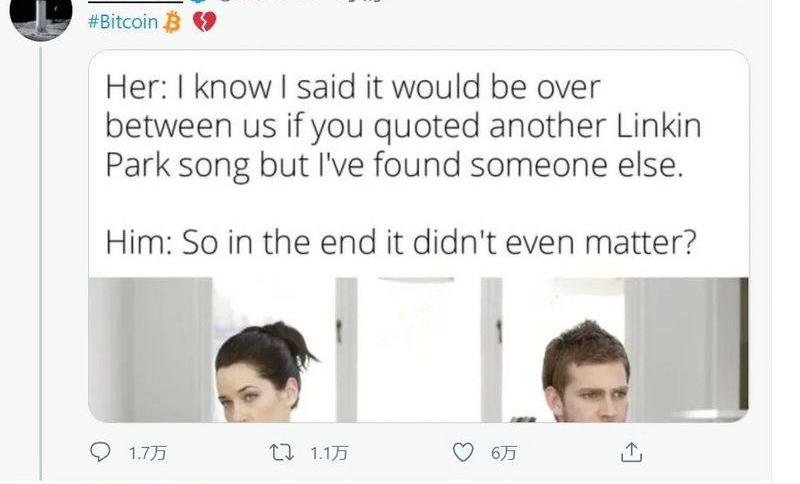This screenshot has height=484, width=800.
Task: Open the author's profile avatar
Action: [41, 17]
